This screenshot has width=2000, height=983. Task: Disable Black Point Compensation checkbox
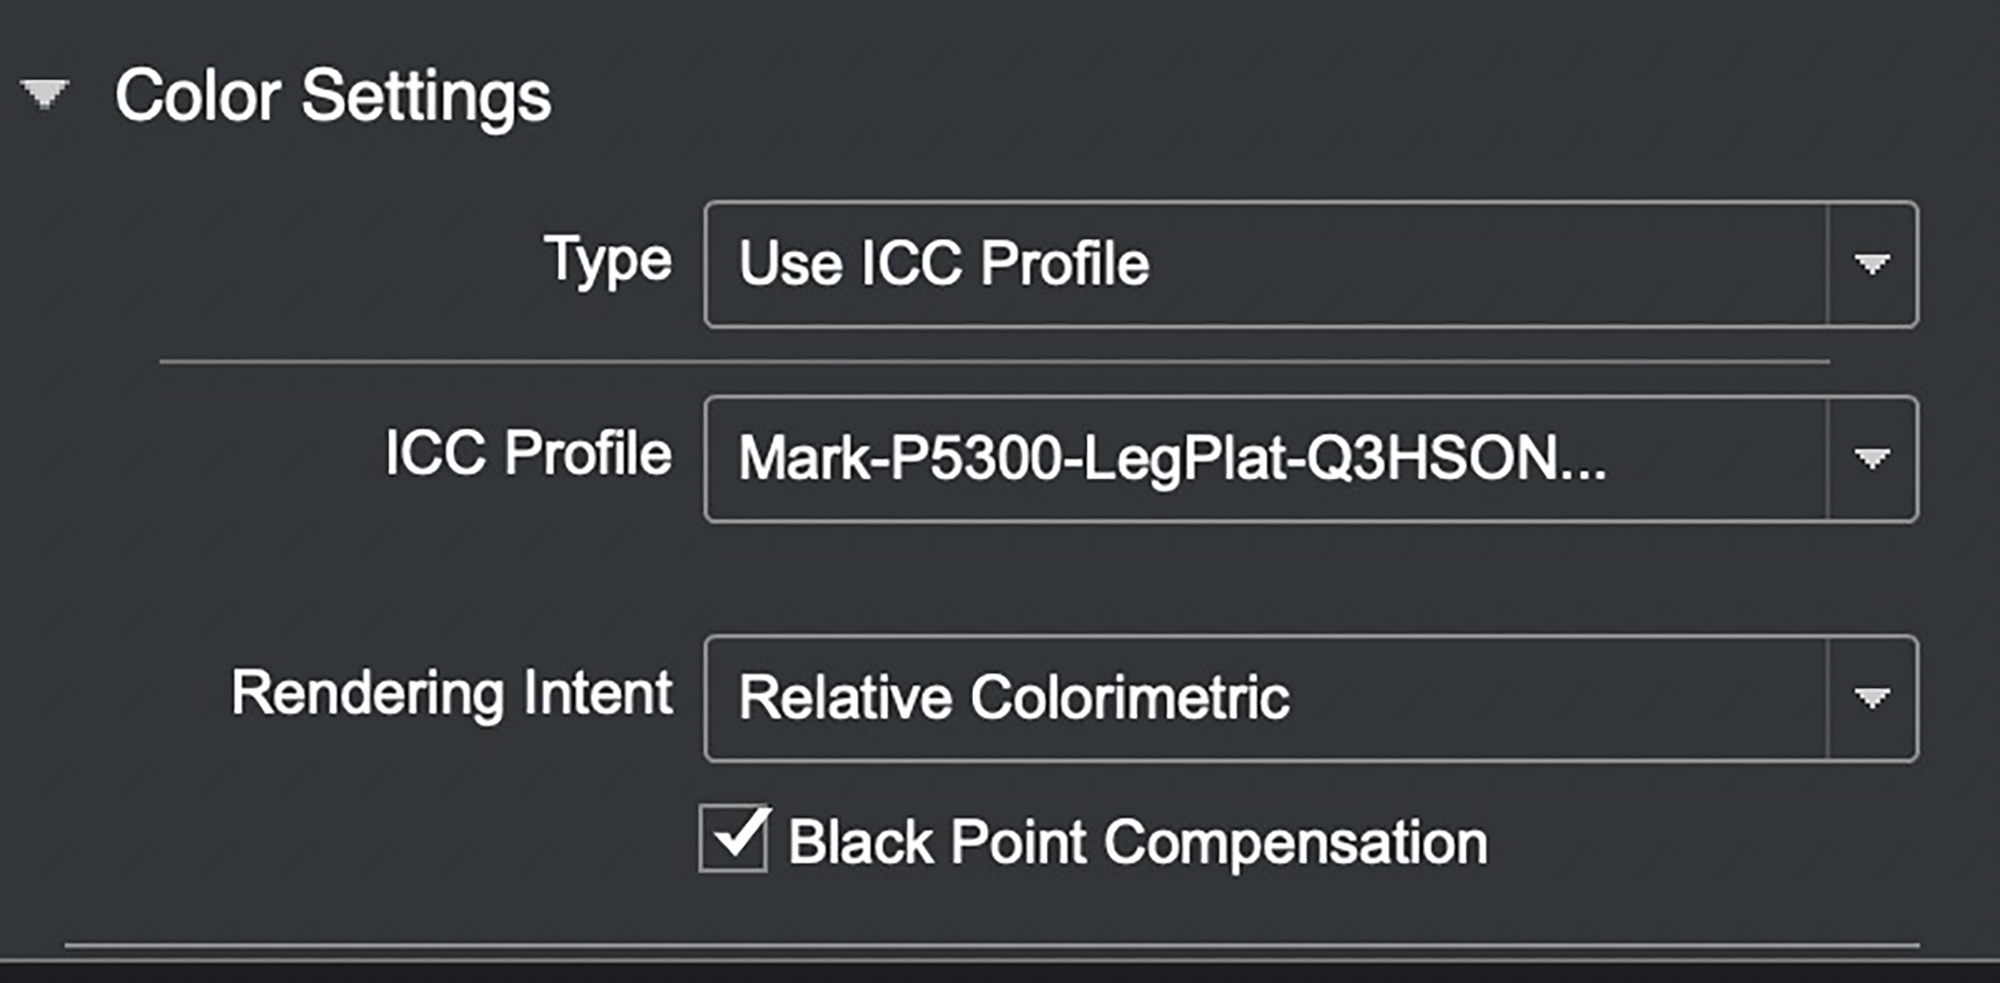coord(734,838)
